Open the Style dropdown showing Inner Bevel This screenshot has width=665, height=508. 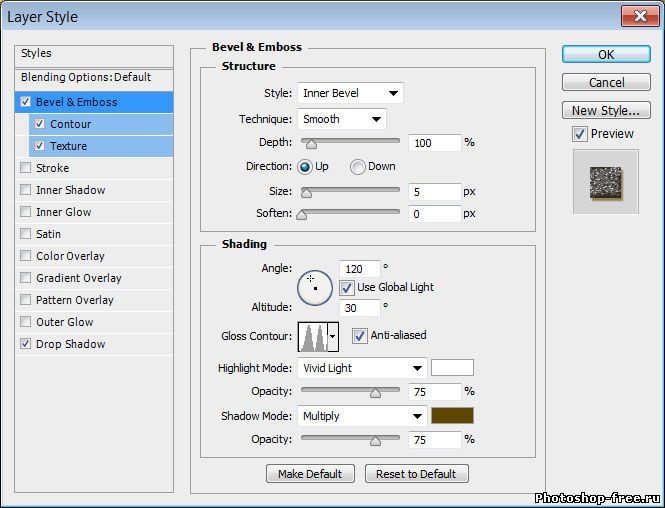click(350, 93)
